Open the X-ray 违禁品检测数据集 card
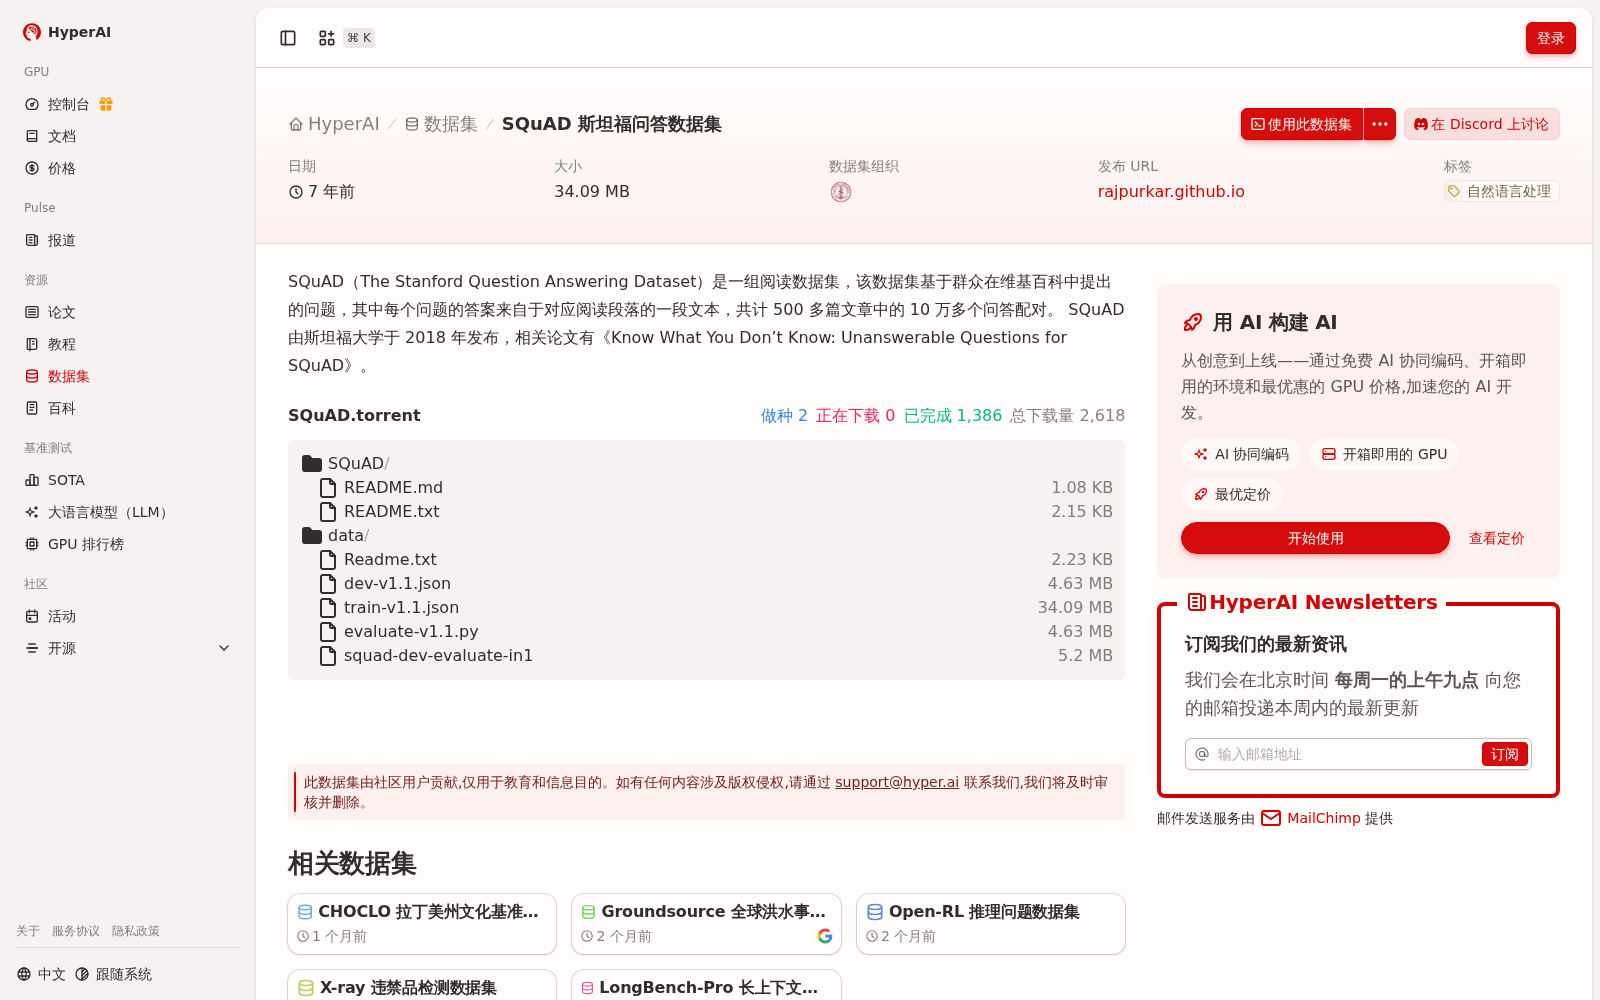1600x1000 pixels. click(x=422, y=985)
